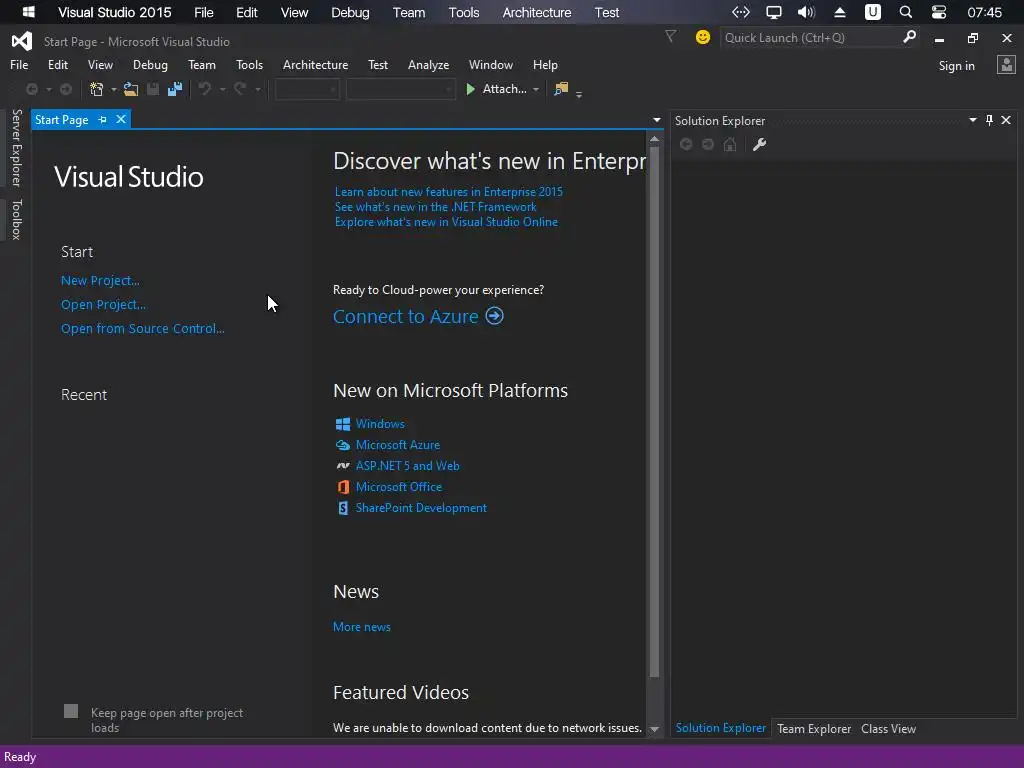Screen dimensions: 1024x768
Task: Click the Save toolbar icon
Action: (153, 89)
